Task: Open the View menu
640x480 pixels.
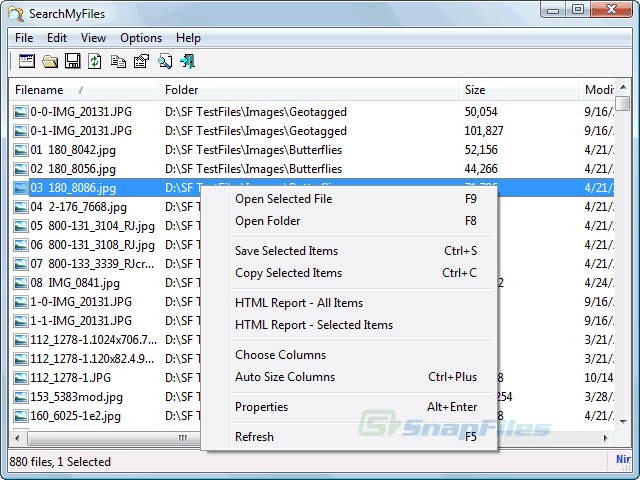Action: [x=93, y=38]
